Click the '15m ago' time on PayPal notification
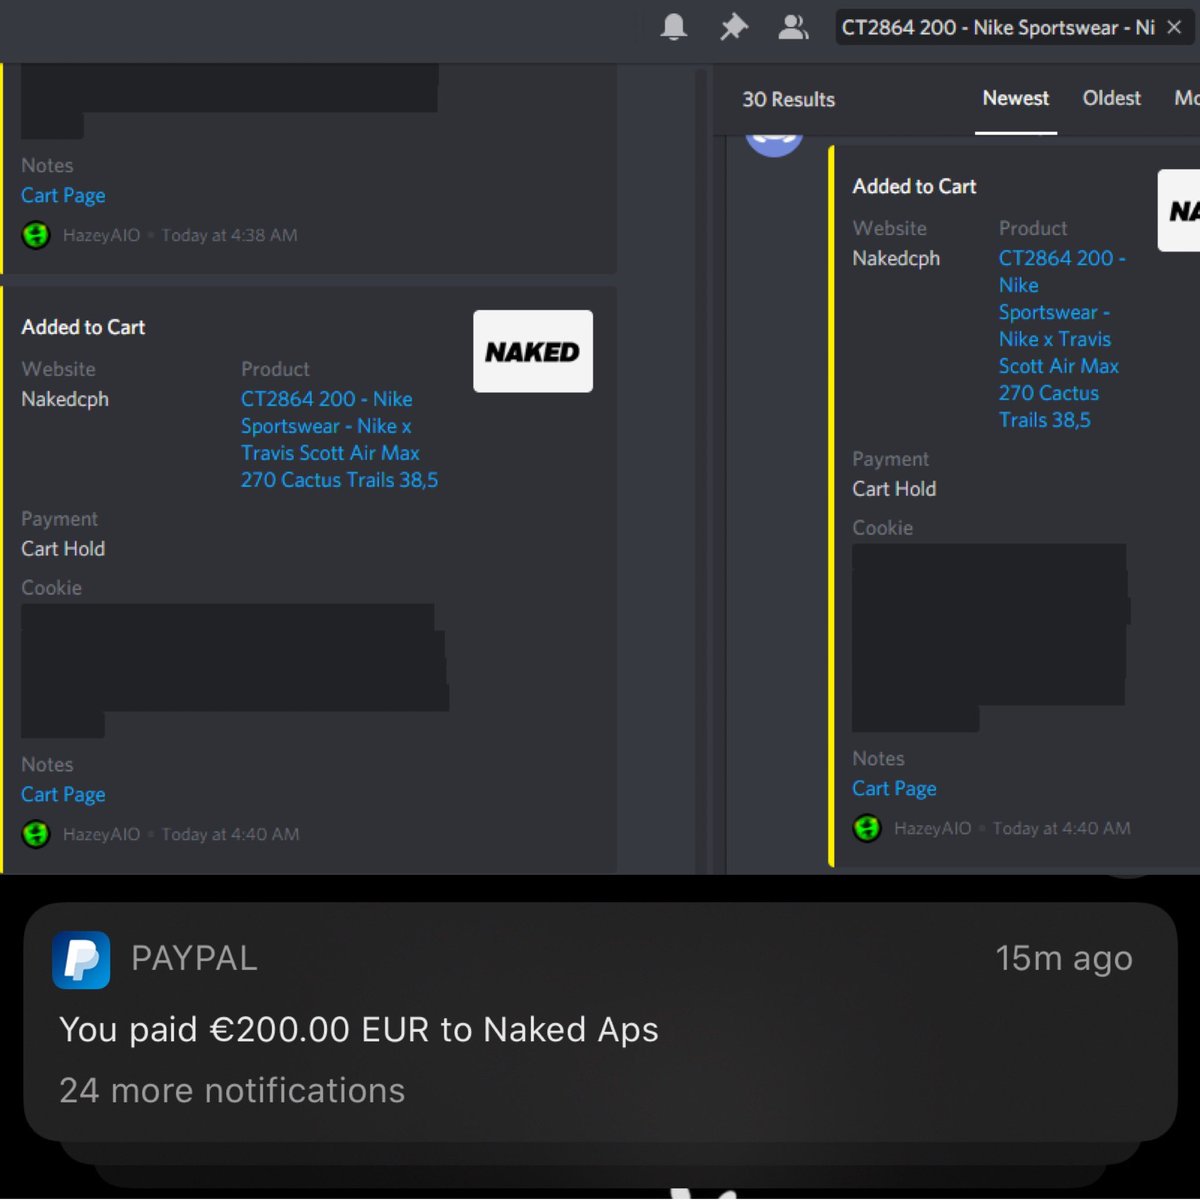Screen dimensions: 1200x1200 pos(1064,958)
